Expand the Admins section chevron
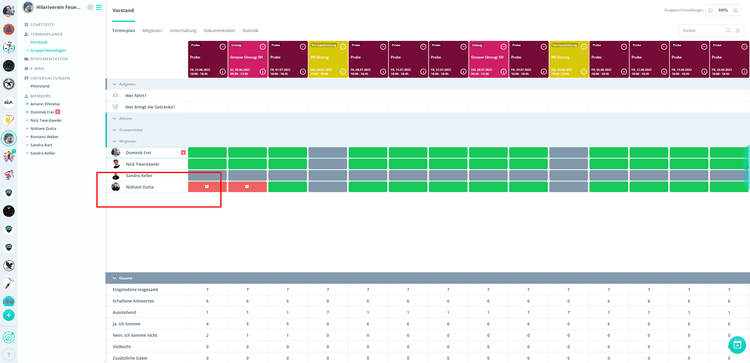 114,118
